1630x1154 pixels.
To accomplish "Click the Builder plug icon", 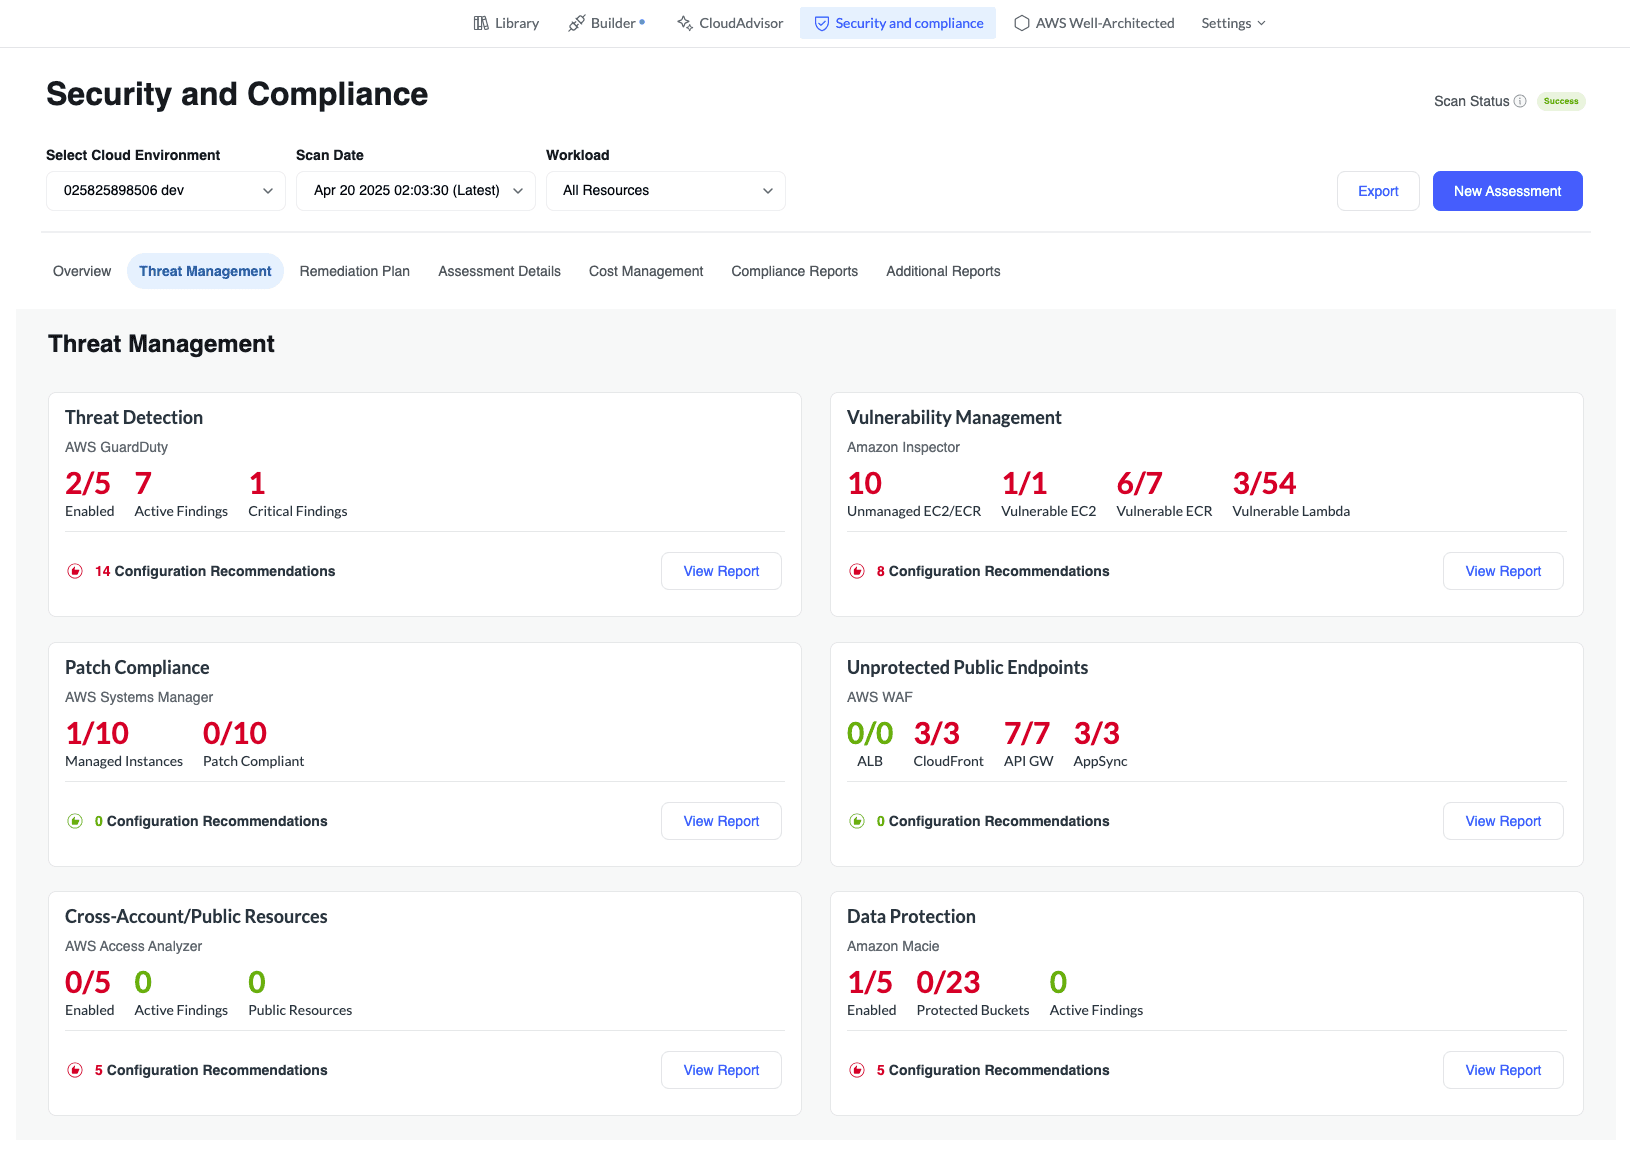I will click(576, 23).
